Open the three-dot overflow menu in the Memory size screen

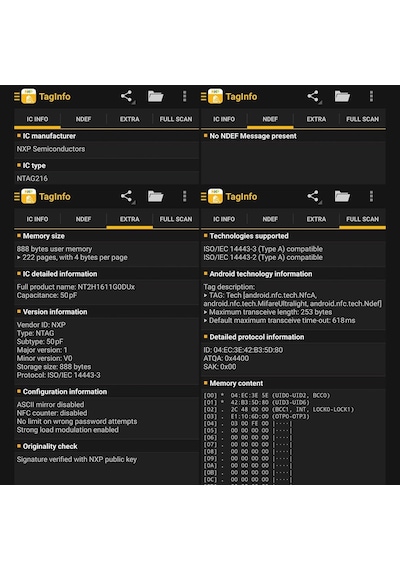click(x=184, y=196)
